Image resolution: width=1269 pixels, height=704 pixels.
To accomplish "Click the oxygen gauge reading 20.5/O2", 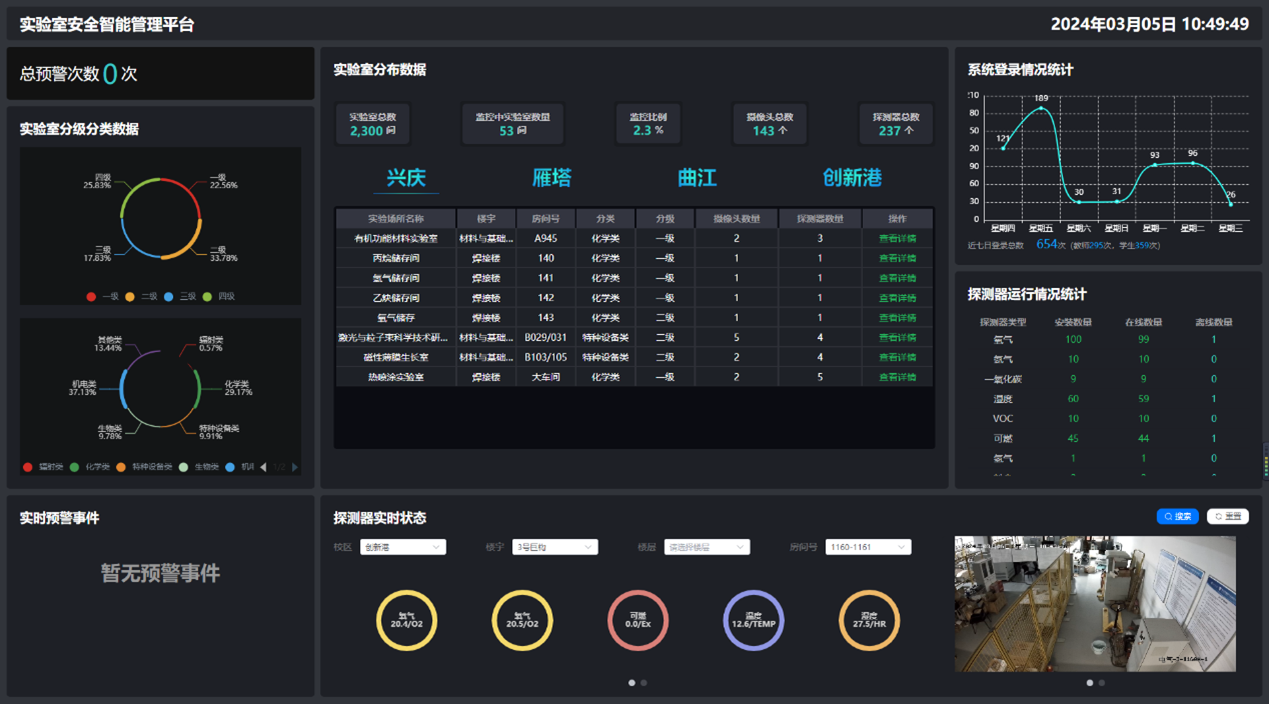I will [522, 620].
